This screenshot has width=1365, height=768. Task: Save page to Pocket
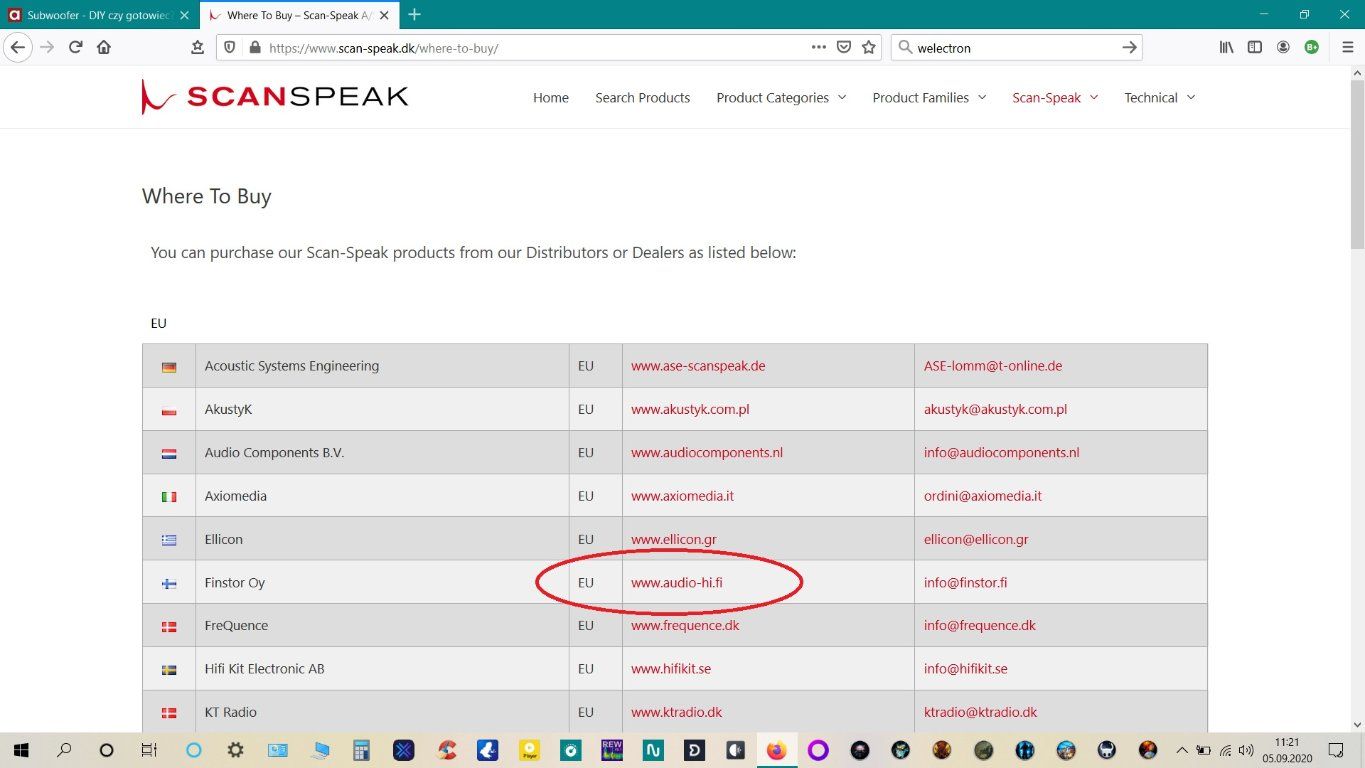pos(844,47)
